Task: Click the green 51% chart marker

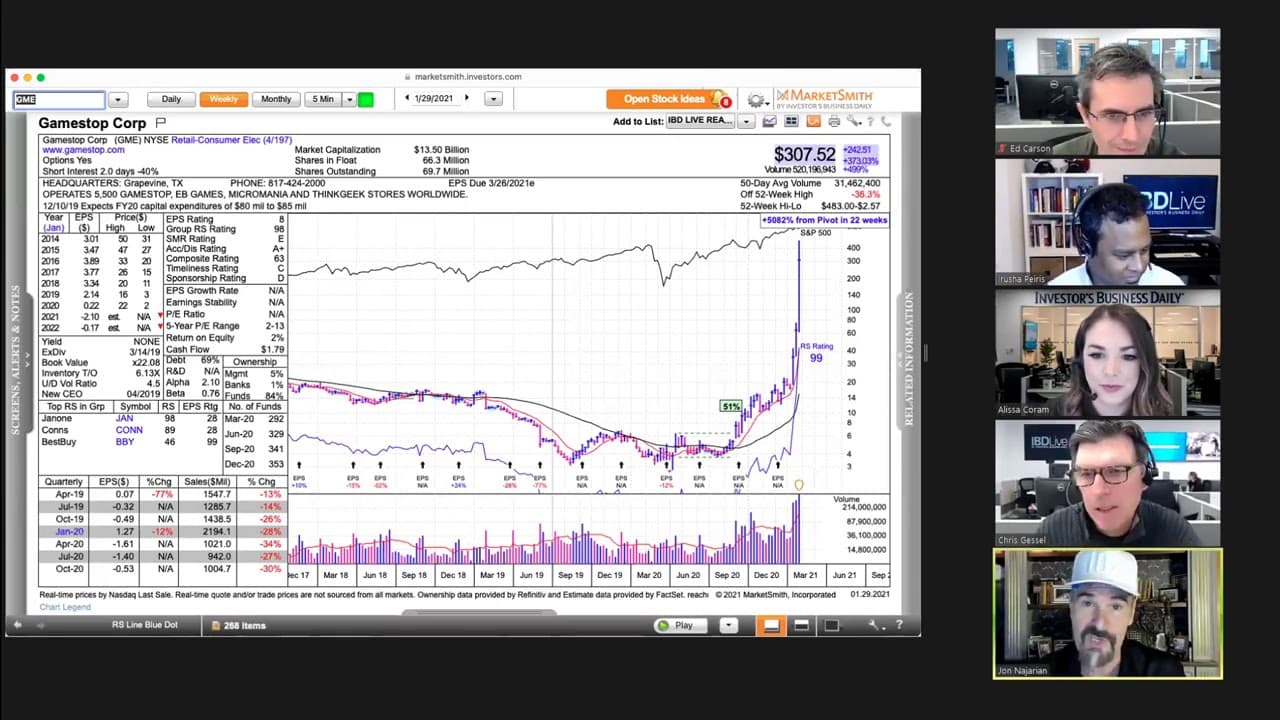Action: [730, 406]
